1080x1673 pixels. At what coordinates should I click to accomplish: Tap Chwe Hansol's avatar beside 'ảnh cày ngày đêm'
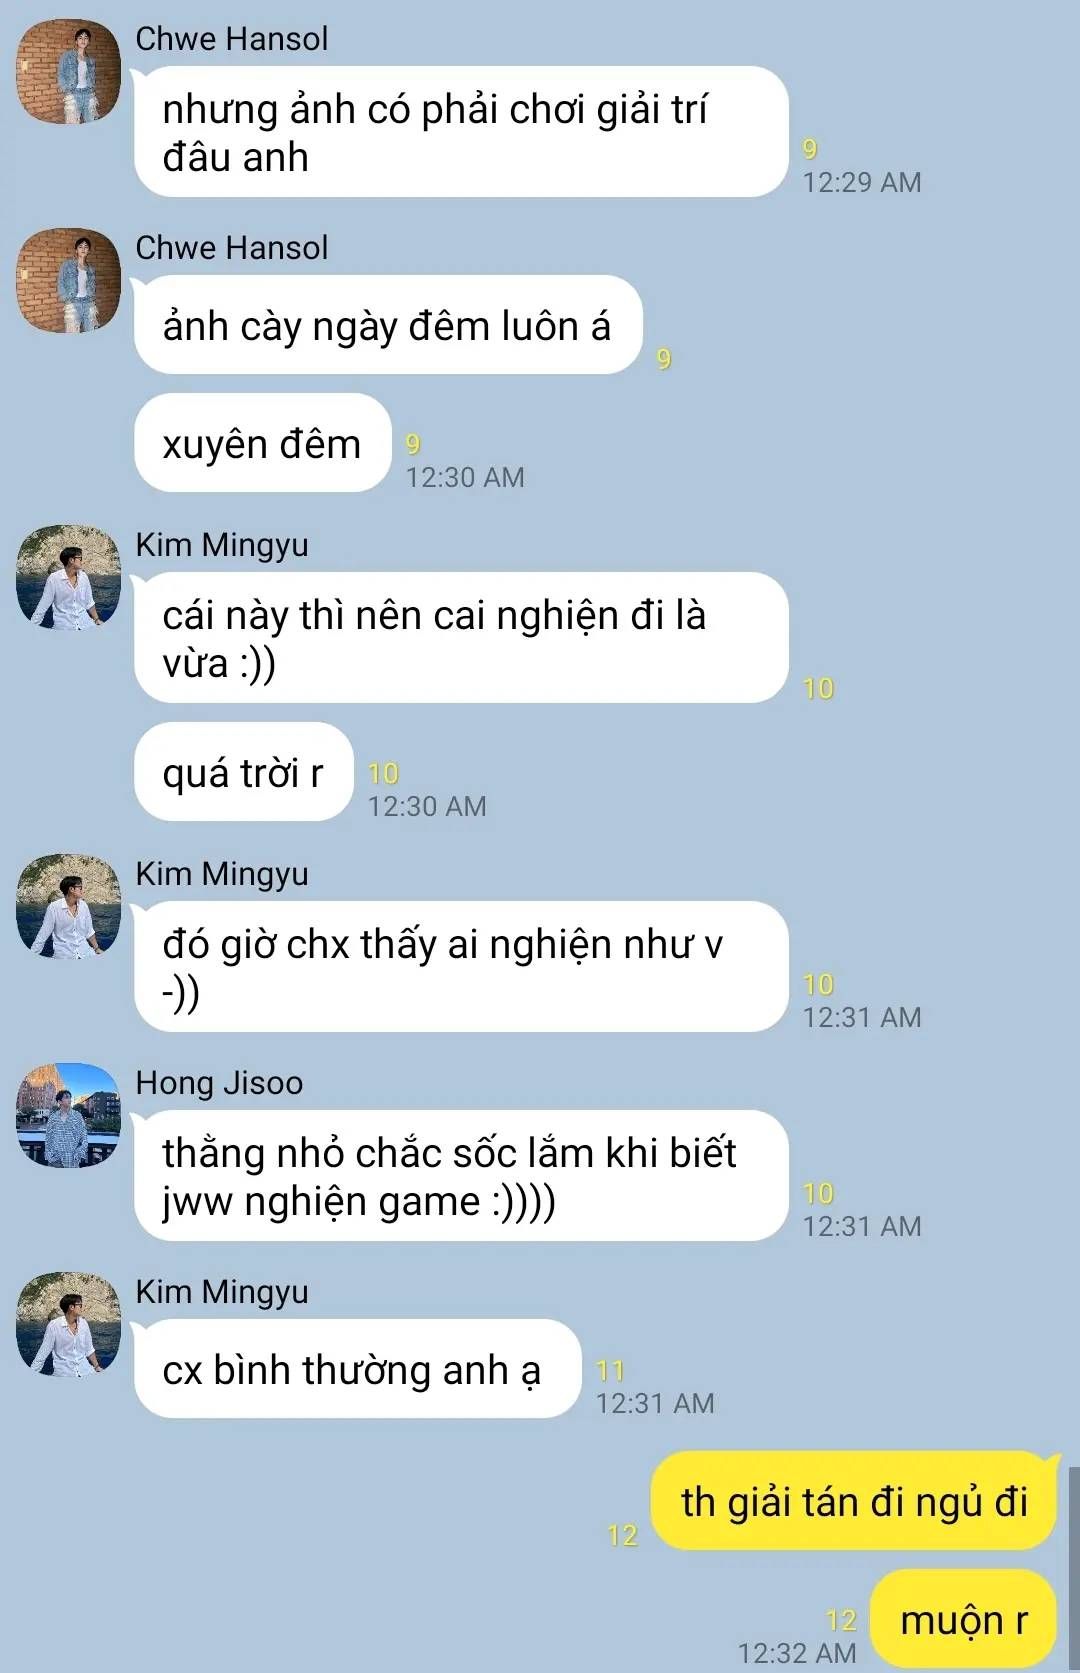[x=68, y=280]
